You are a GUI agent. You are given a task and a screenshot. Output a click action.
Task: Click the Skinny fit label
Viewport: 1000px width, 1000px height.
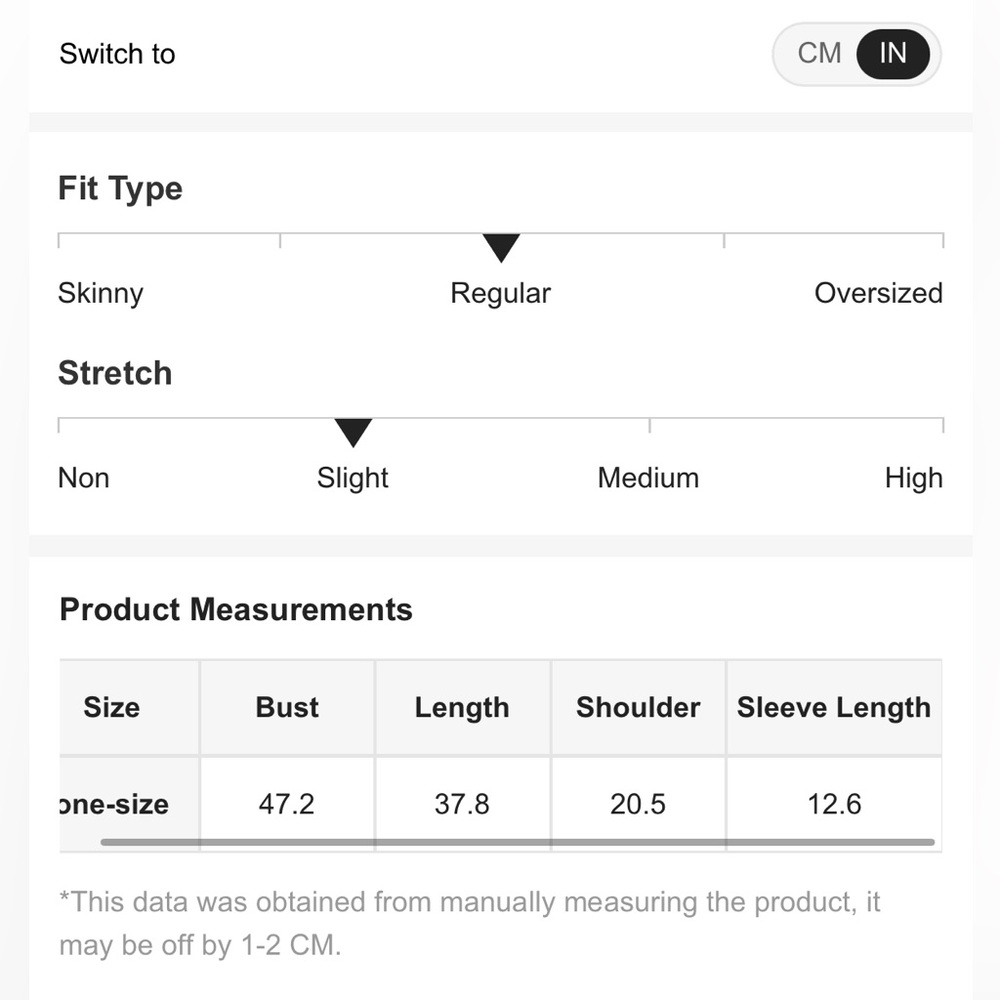(101, 293)
